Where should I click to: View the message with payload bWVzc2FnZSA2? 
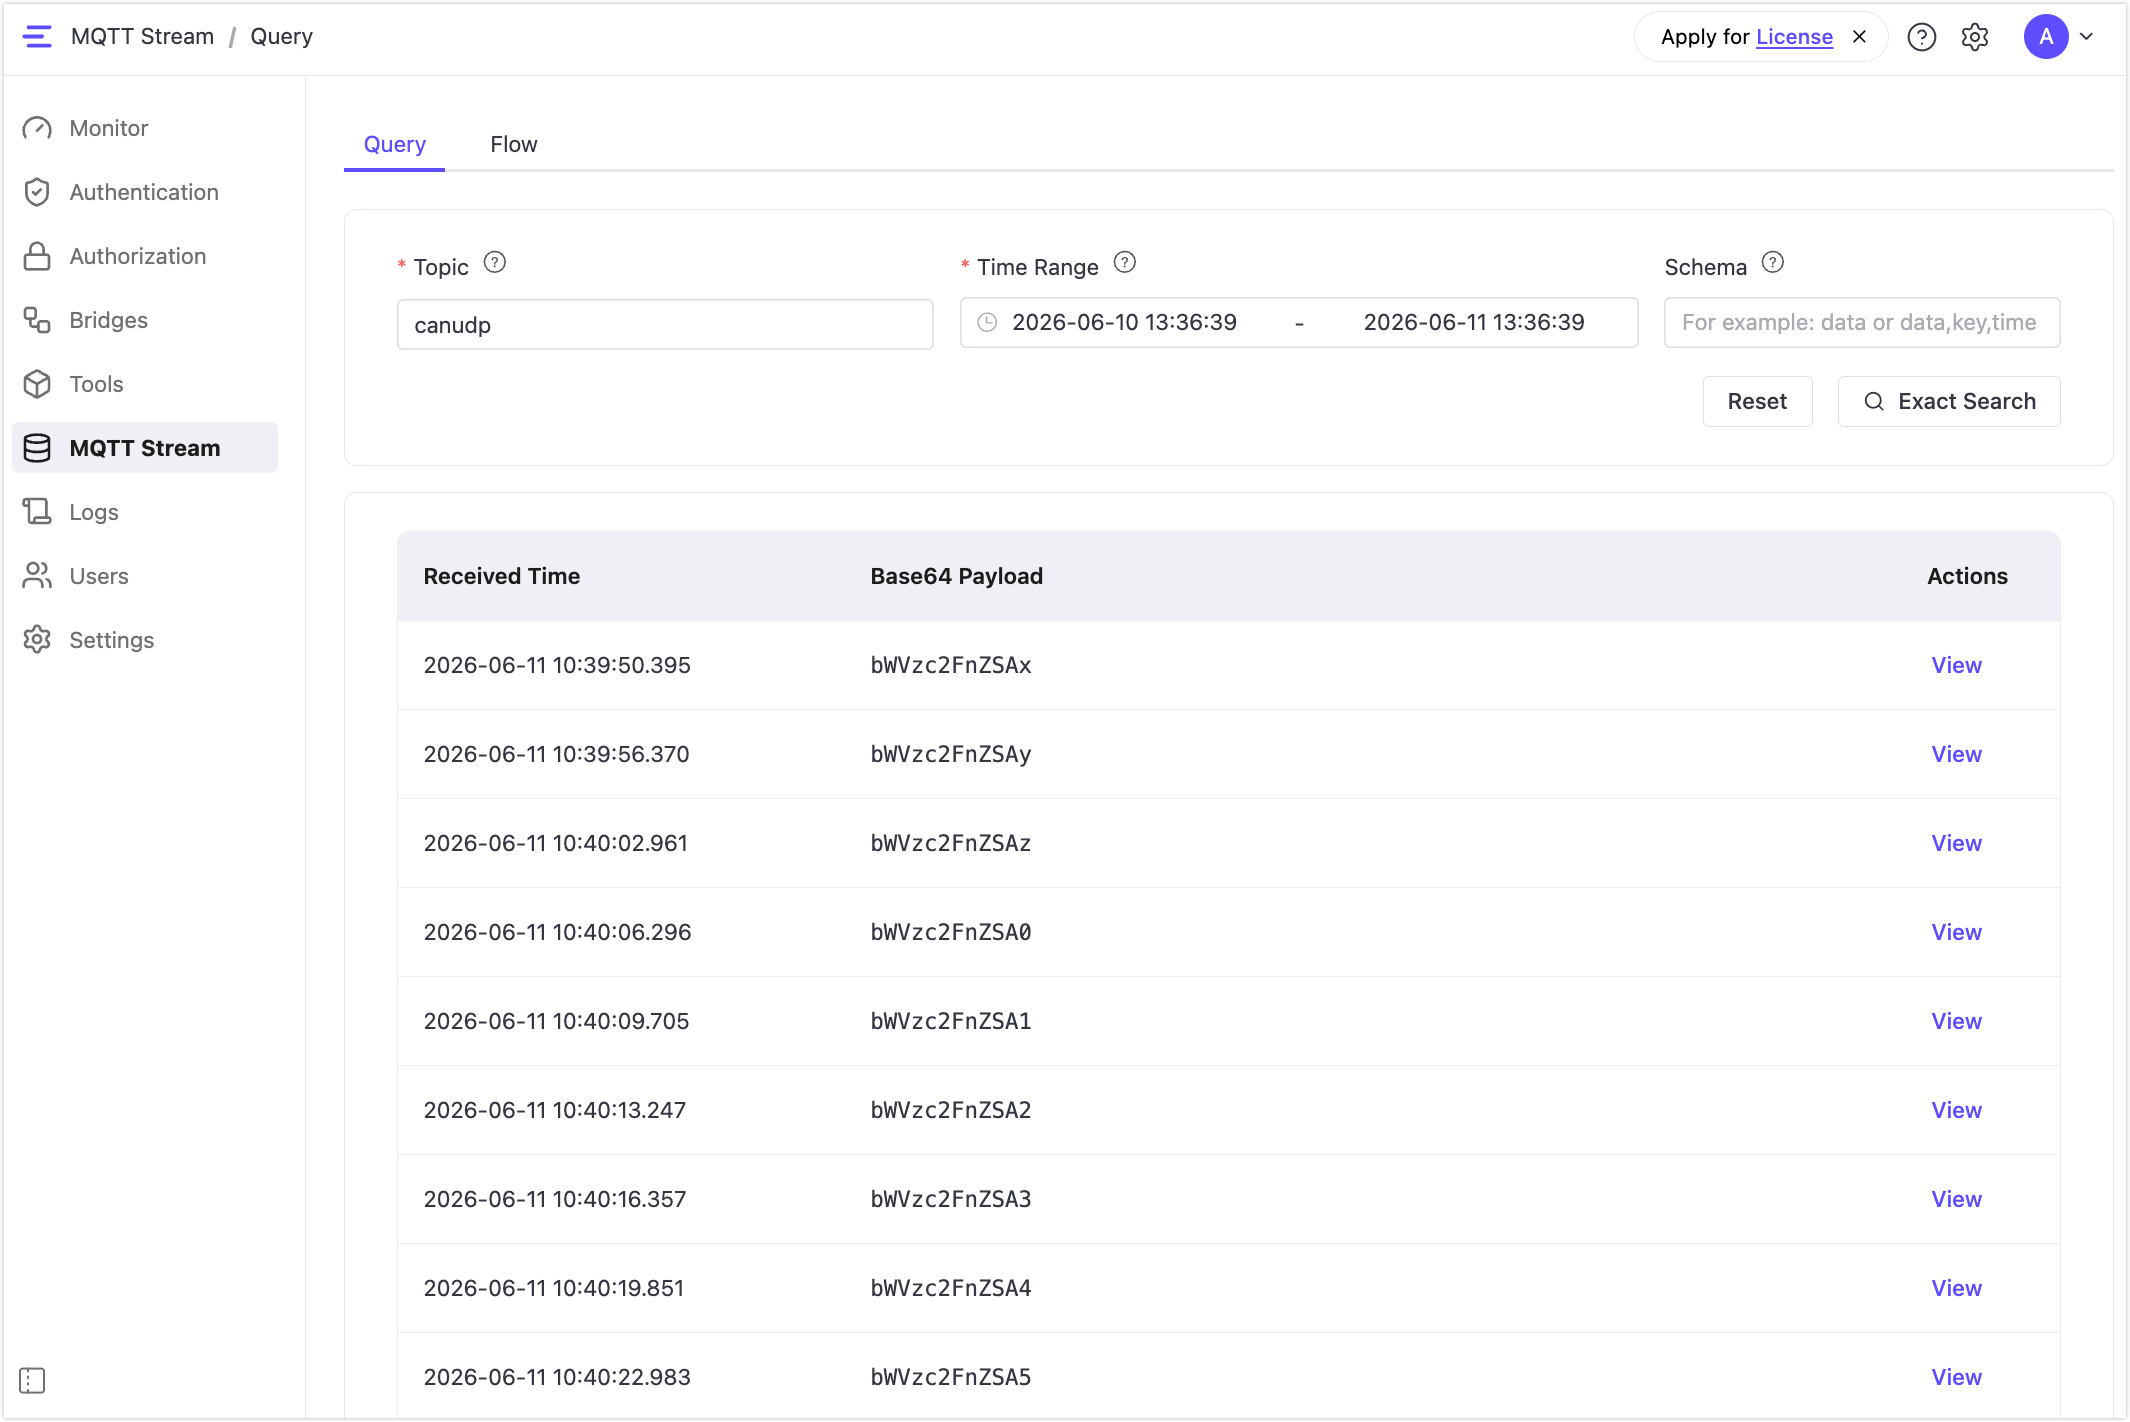pyautogui.click(x=1956, y=1110)
